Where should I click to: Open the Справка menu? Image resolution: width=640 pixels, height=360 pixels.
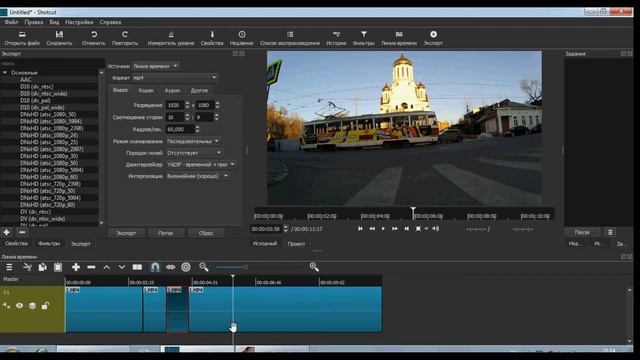[110, 22]
